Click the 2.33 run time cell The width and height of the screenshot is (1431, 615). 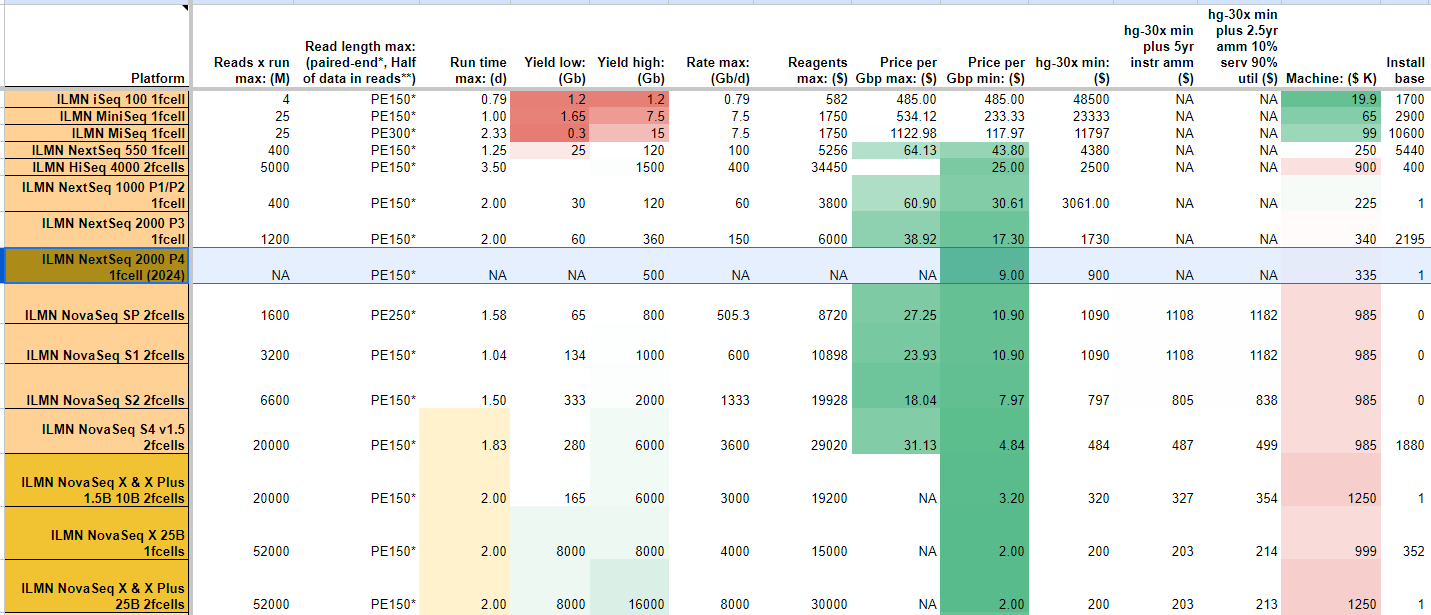click(464, 133)
